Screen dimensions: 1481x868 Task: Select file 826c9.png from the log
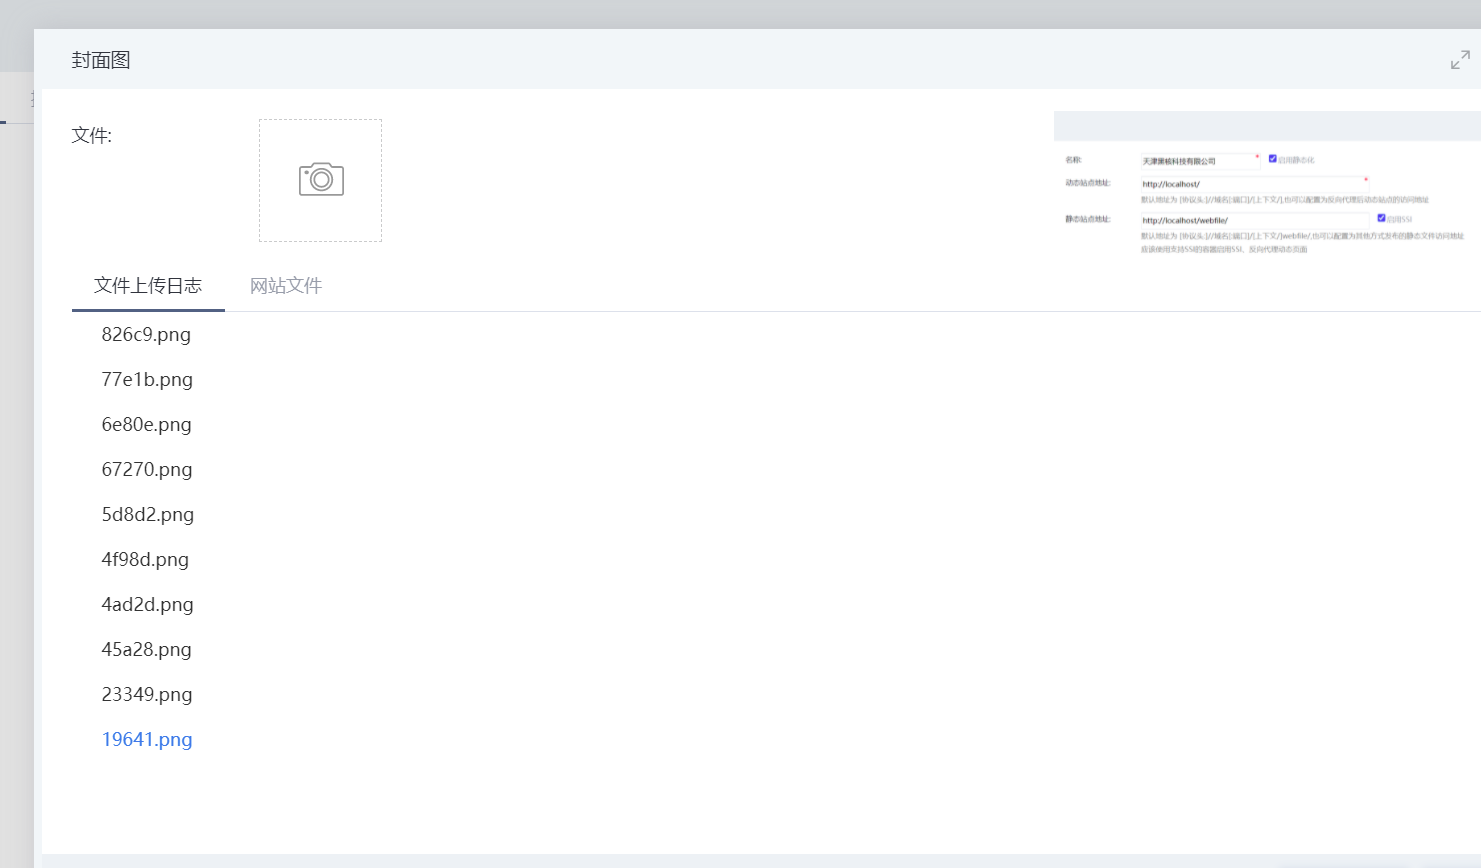(x=146, y=335)
